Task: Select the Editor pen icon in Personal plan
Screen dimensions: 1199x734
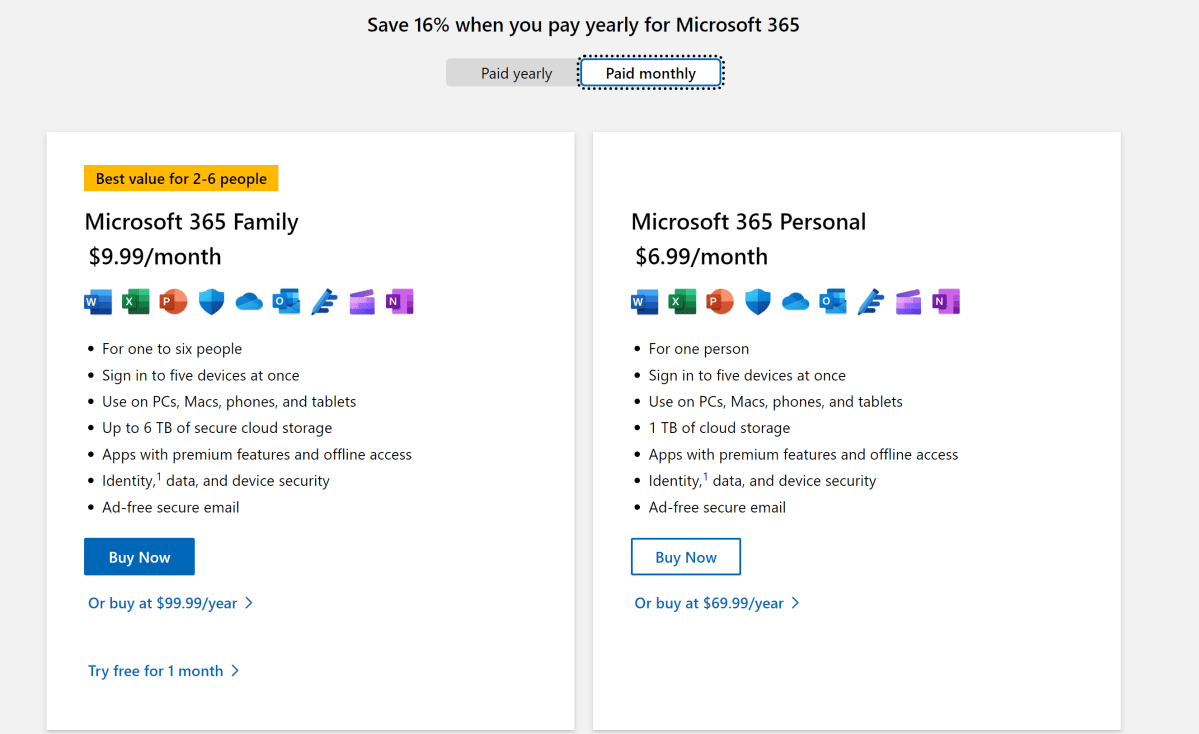Action: tap(871, 301)
